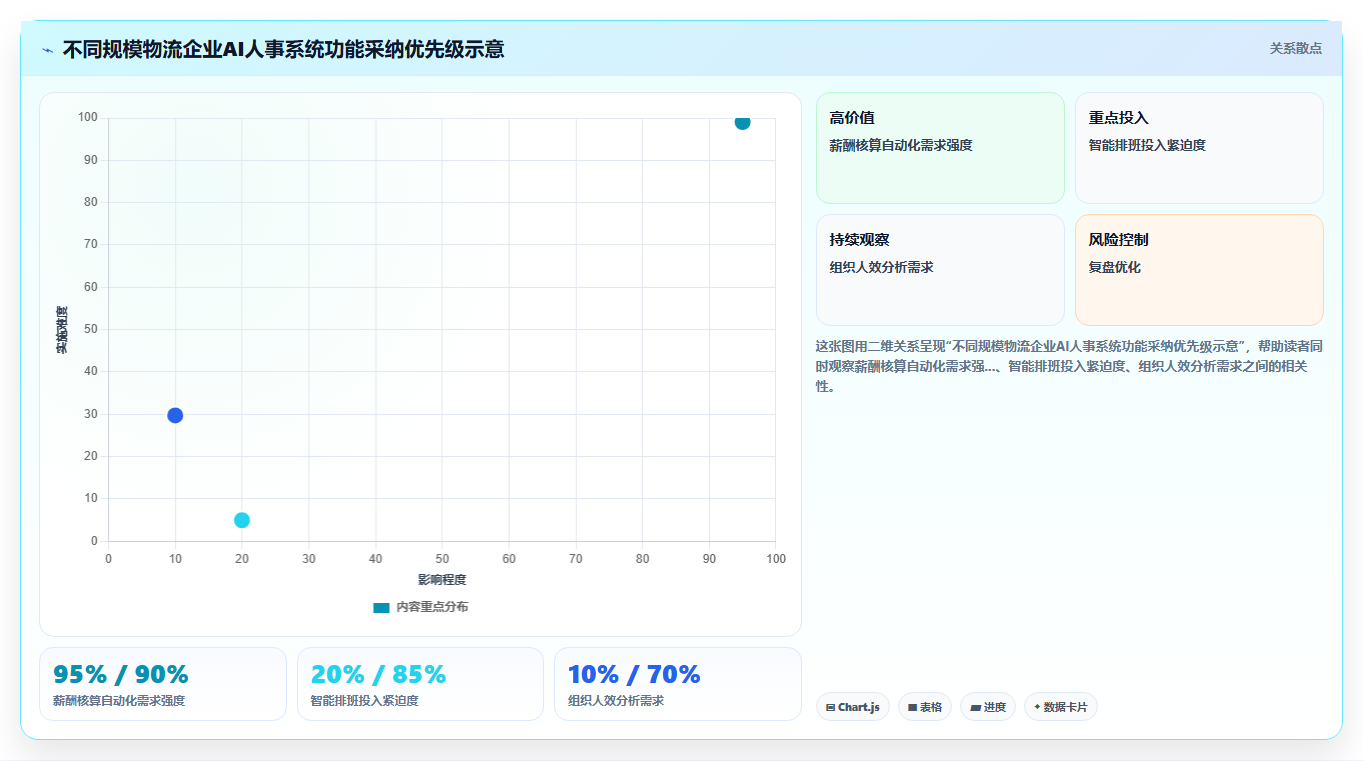Click the chart title 不同规模物流企业AI人事系统功能采纳优先级示意
1363x761 pixels.
pyautogui.click(x=283, y=49)
